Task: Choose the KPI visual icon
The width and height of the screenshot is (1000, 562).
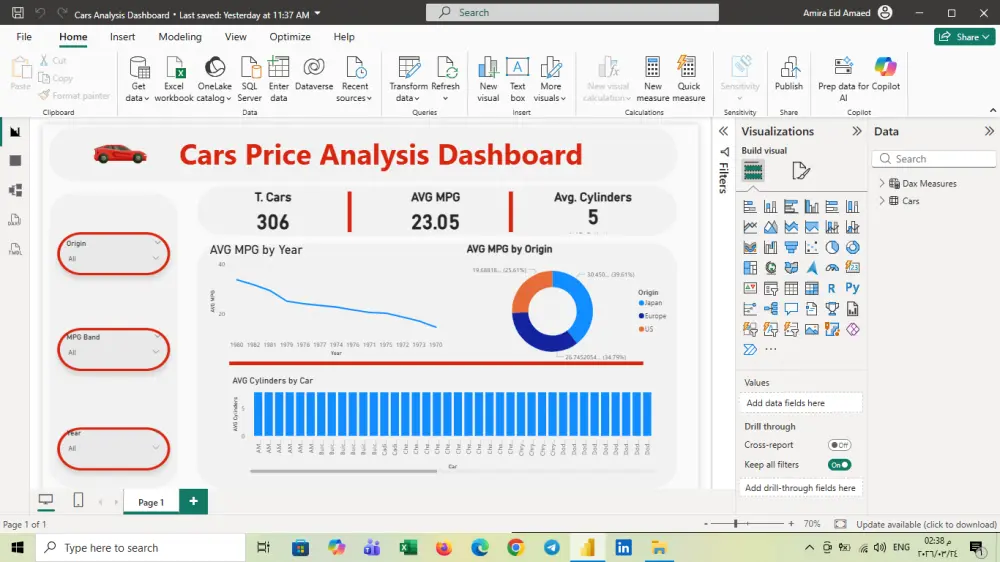Action: [x=750, y=288]
